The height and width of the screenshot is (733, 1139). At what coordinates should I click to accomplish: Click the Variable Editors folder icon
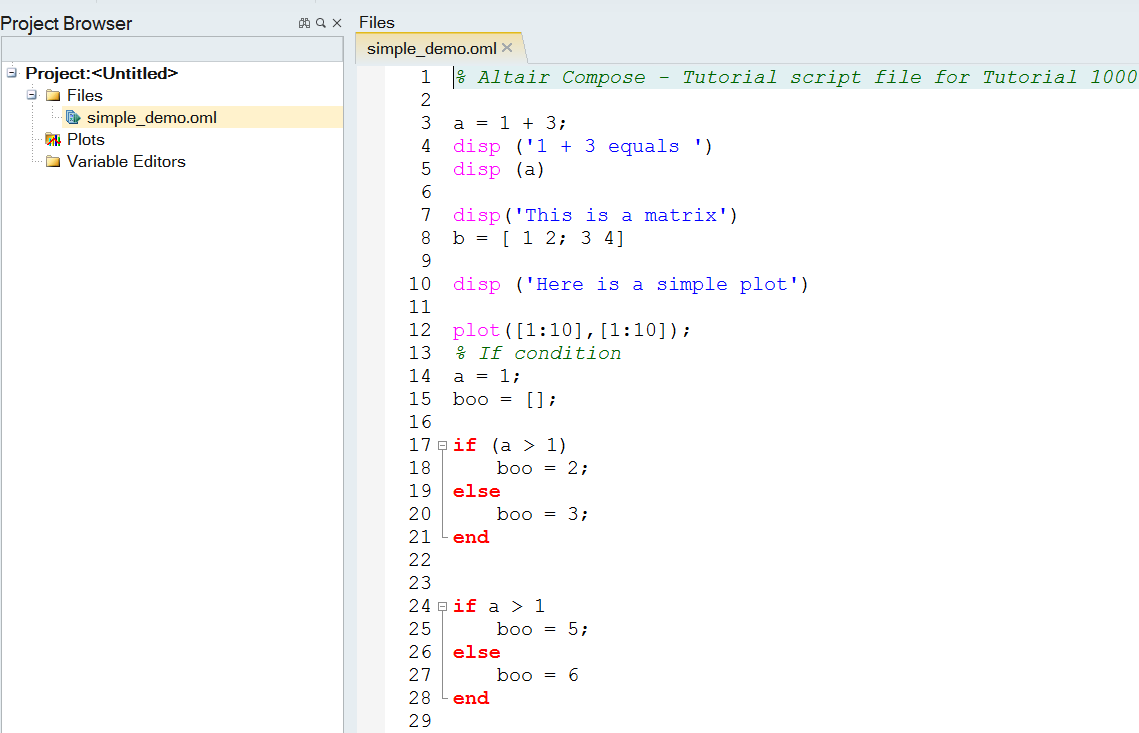point(53,162)
